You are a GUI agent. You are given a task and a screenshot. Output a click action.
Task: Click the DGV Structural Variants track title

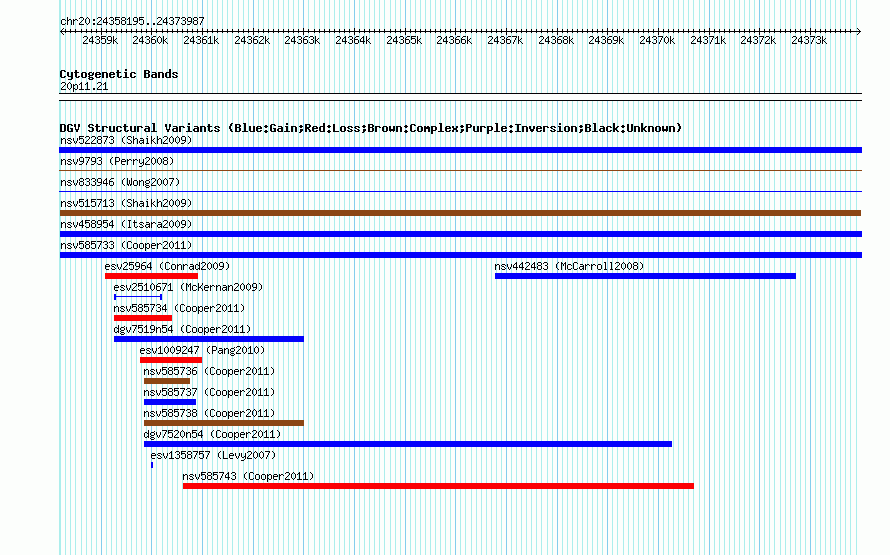(x=371, y=128)
